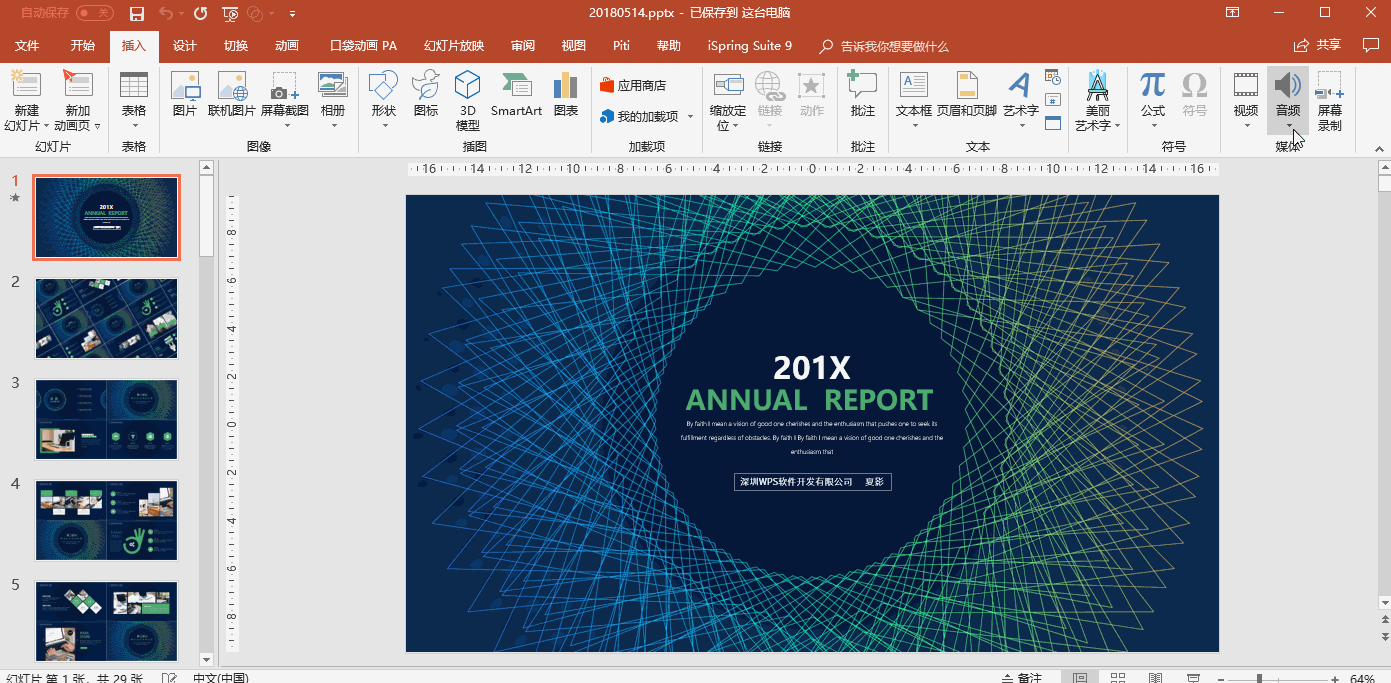Insert an Equation (公式) icon
1391x683 pixels.
click(x=1153, y=84)
